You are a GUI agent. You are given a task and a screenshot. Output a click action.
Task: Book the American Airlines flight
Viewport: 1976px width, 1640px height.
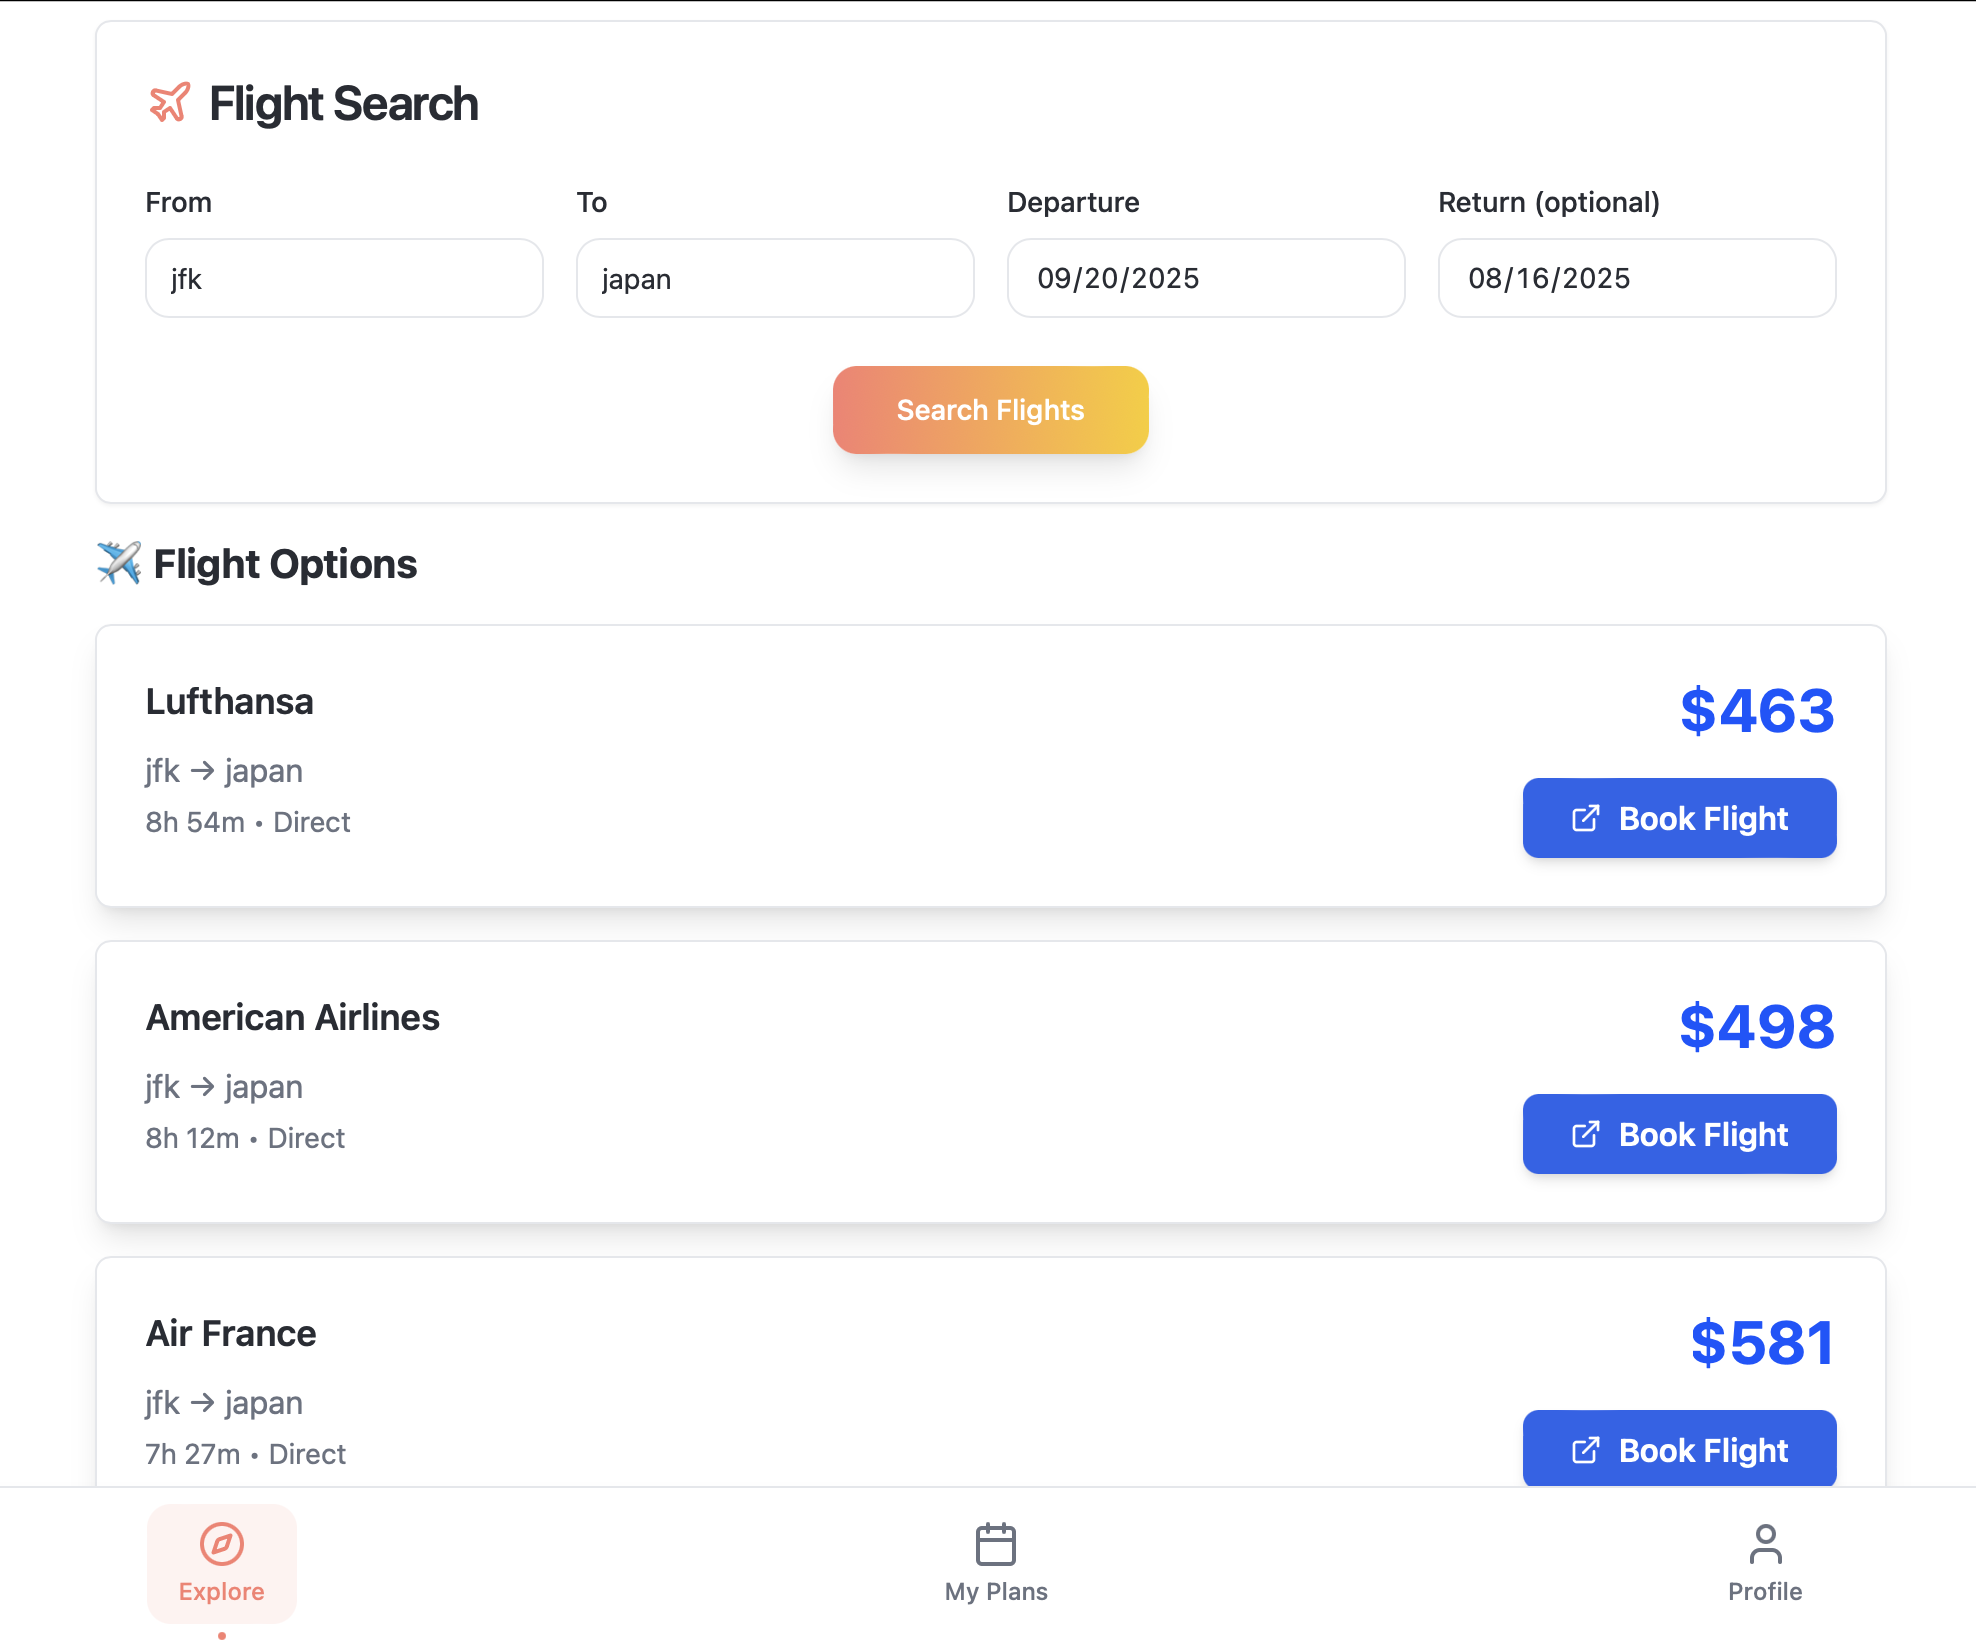click(x=1679, y=1134)
